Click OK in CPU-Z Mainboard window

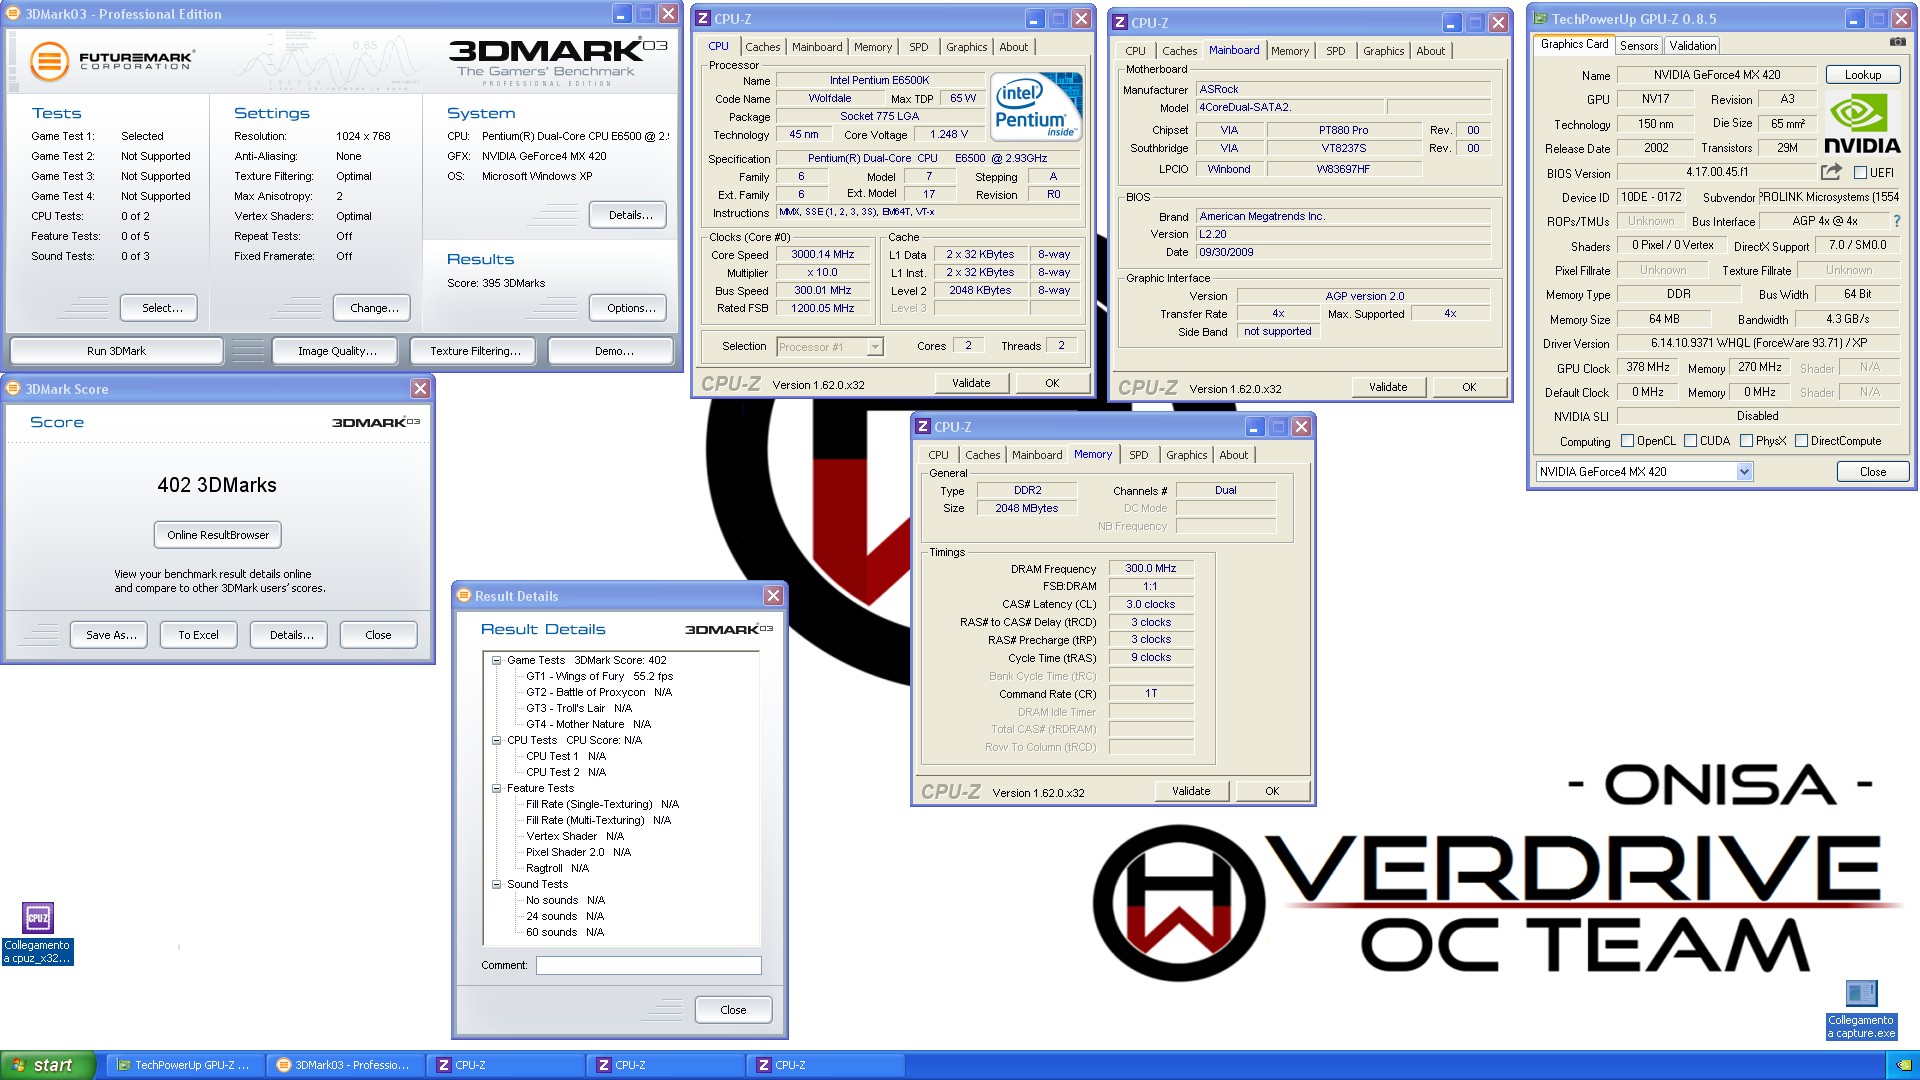[1468, 387]
